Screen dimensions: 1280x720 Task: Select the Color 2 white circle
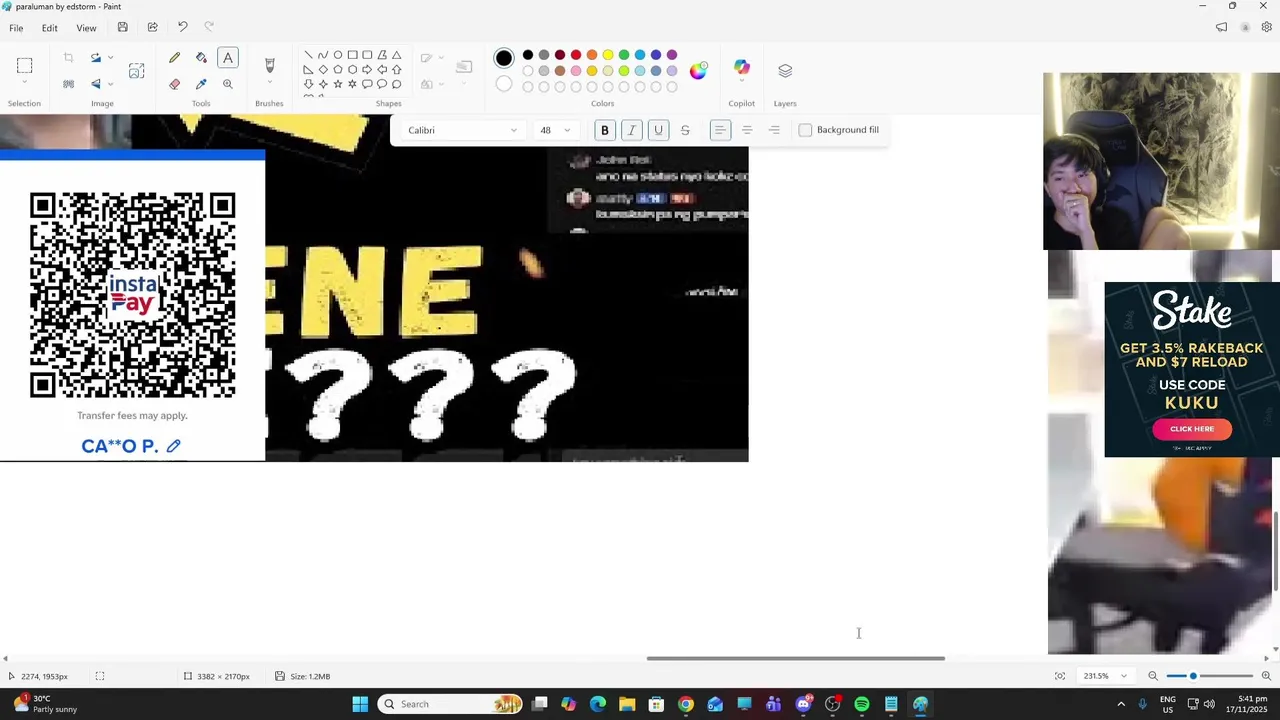tap(504, 84)
